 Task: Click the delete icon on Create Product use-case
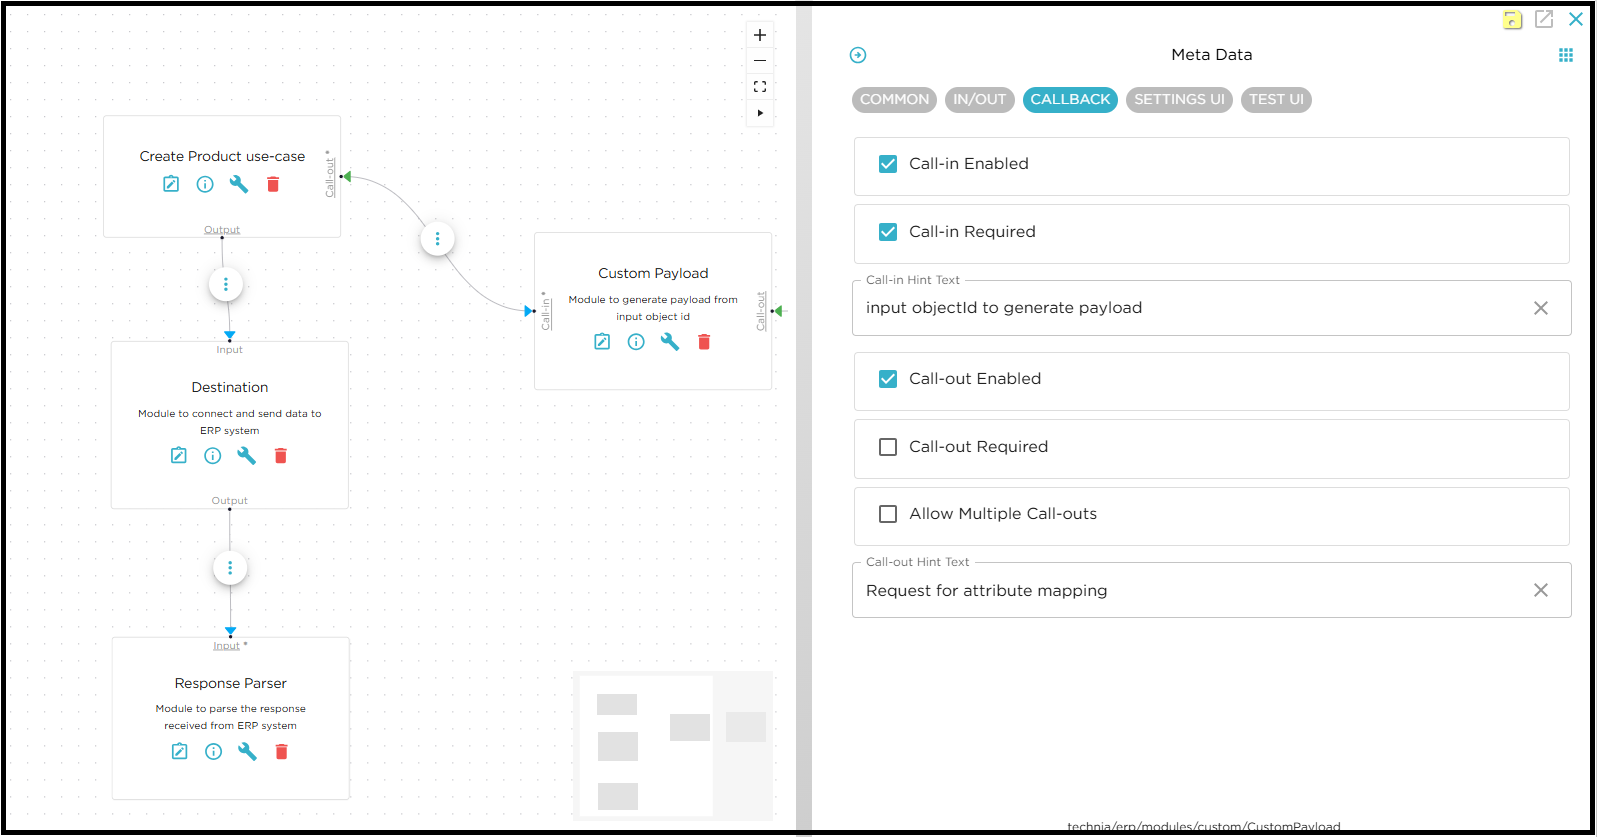(x=273, y=184)
